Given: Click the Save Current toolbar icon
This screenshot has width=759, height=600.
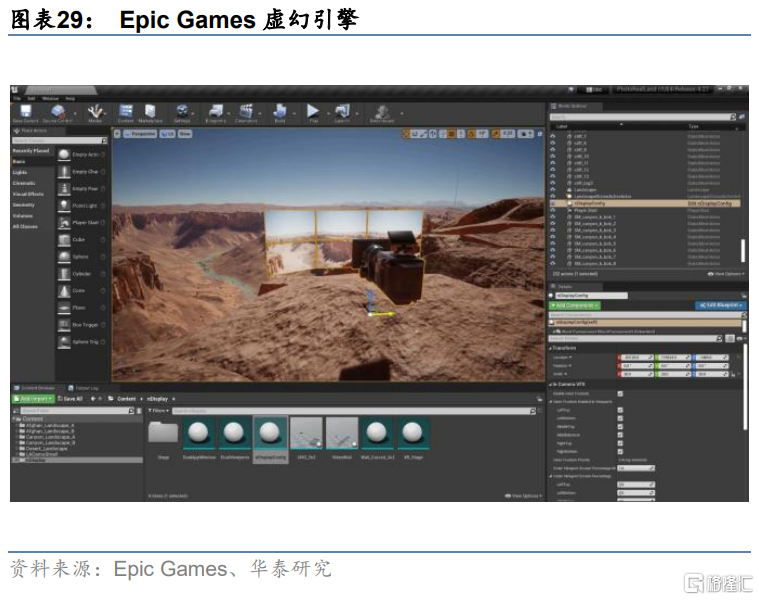Looking at the screenshot, I should click(x=26, y=112).
